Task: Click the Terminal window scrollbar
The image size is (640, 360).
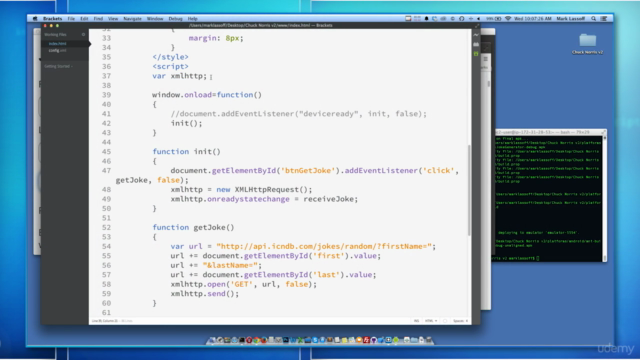Action: tap(604, 198)
